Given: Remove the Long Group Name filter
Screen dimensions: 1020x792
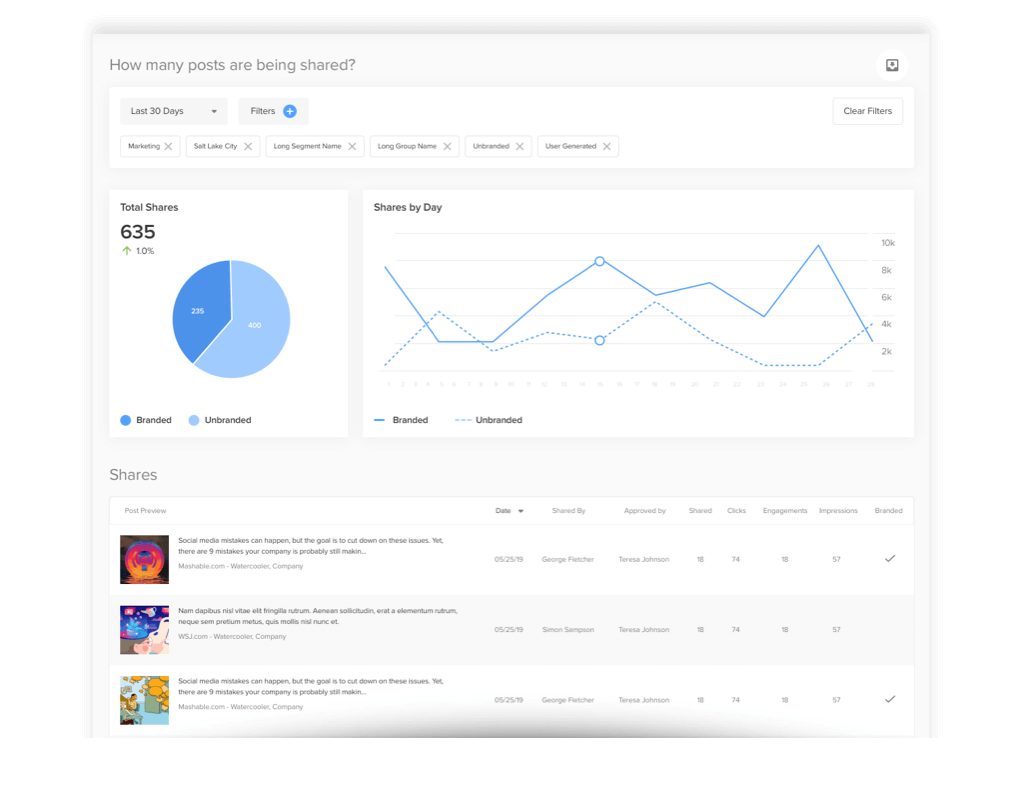Looking at the screenshot, I should (x=447, y=147).
